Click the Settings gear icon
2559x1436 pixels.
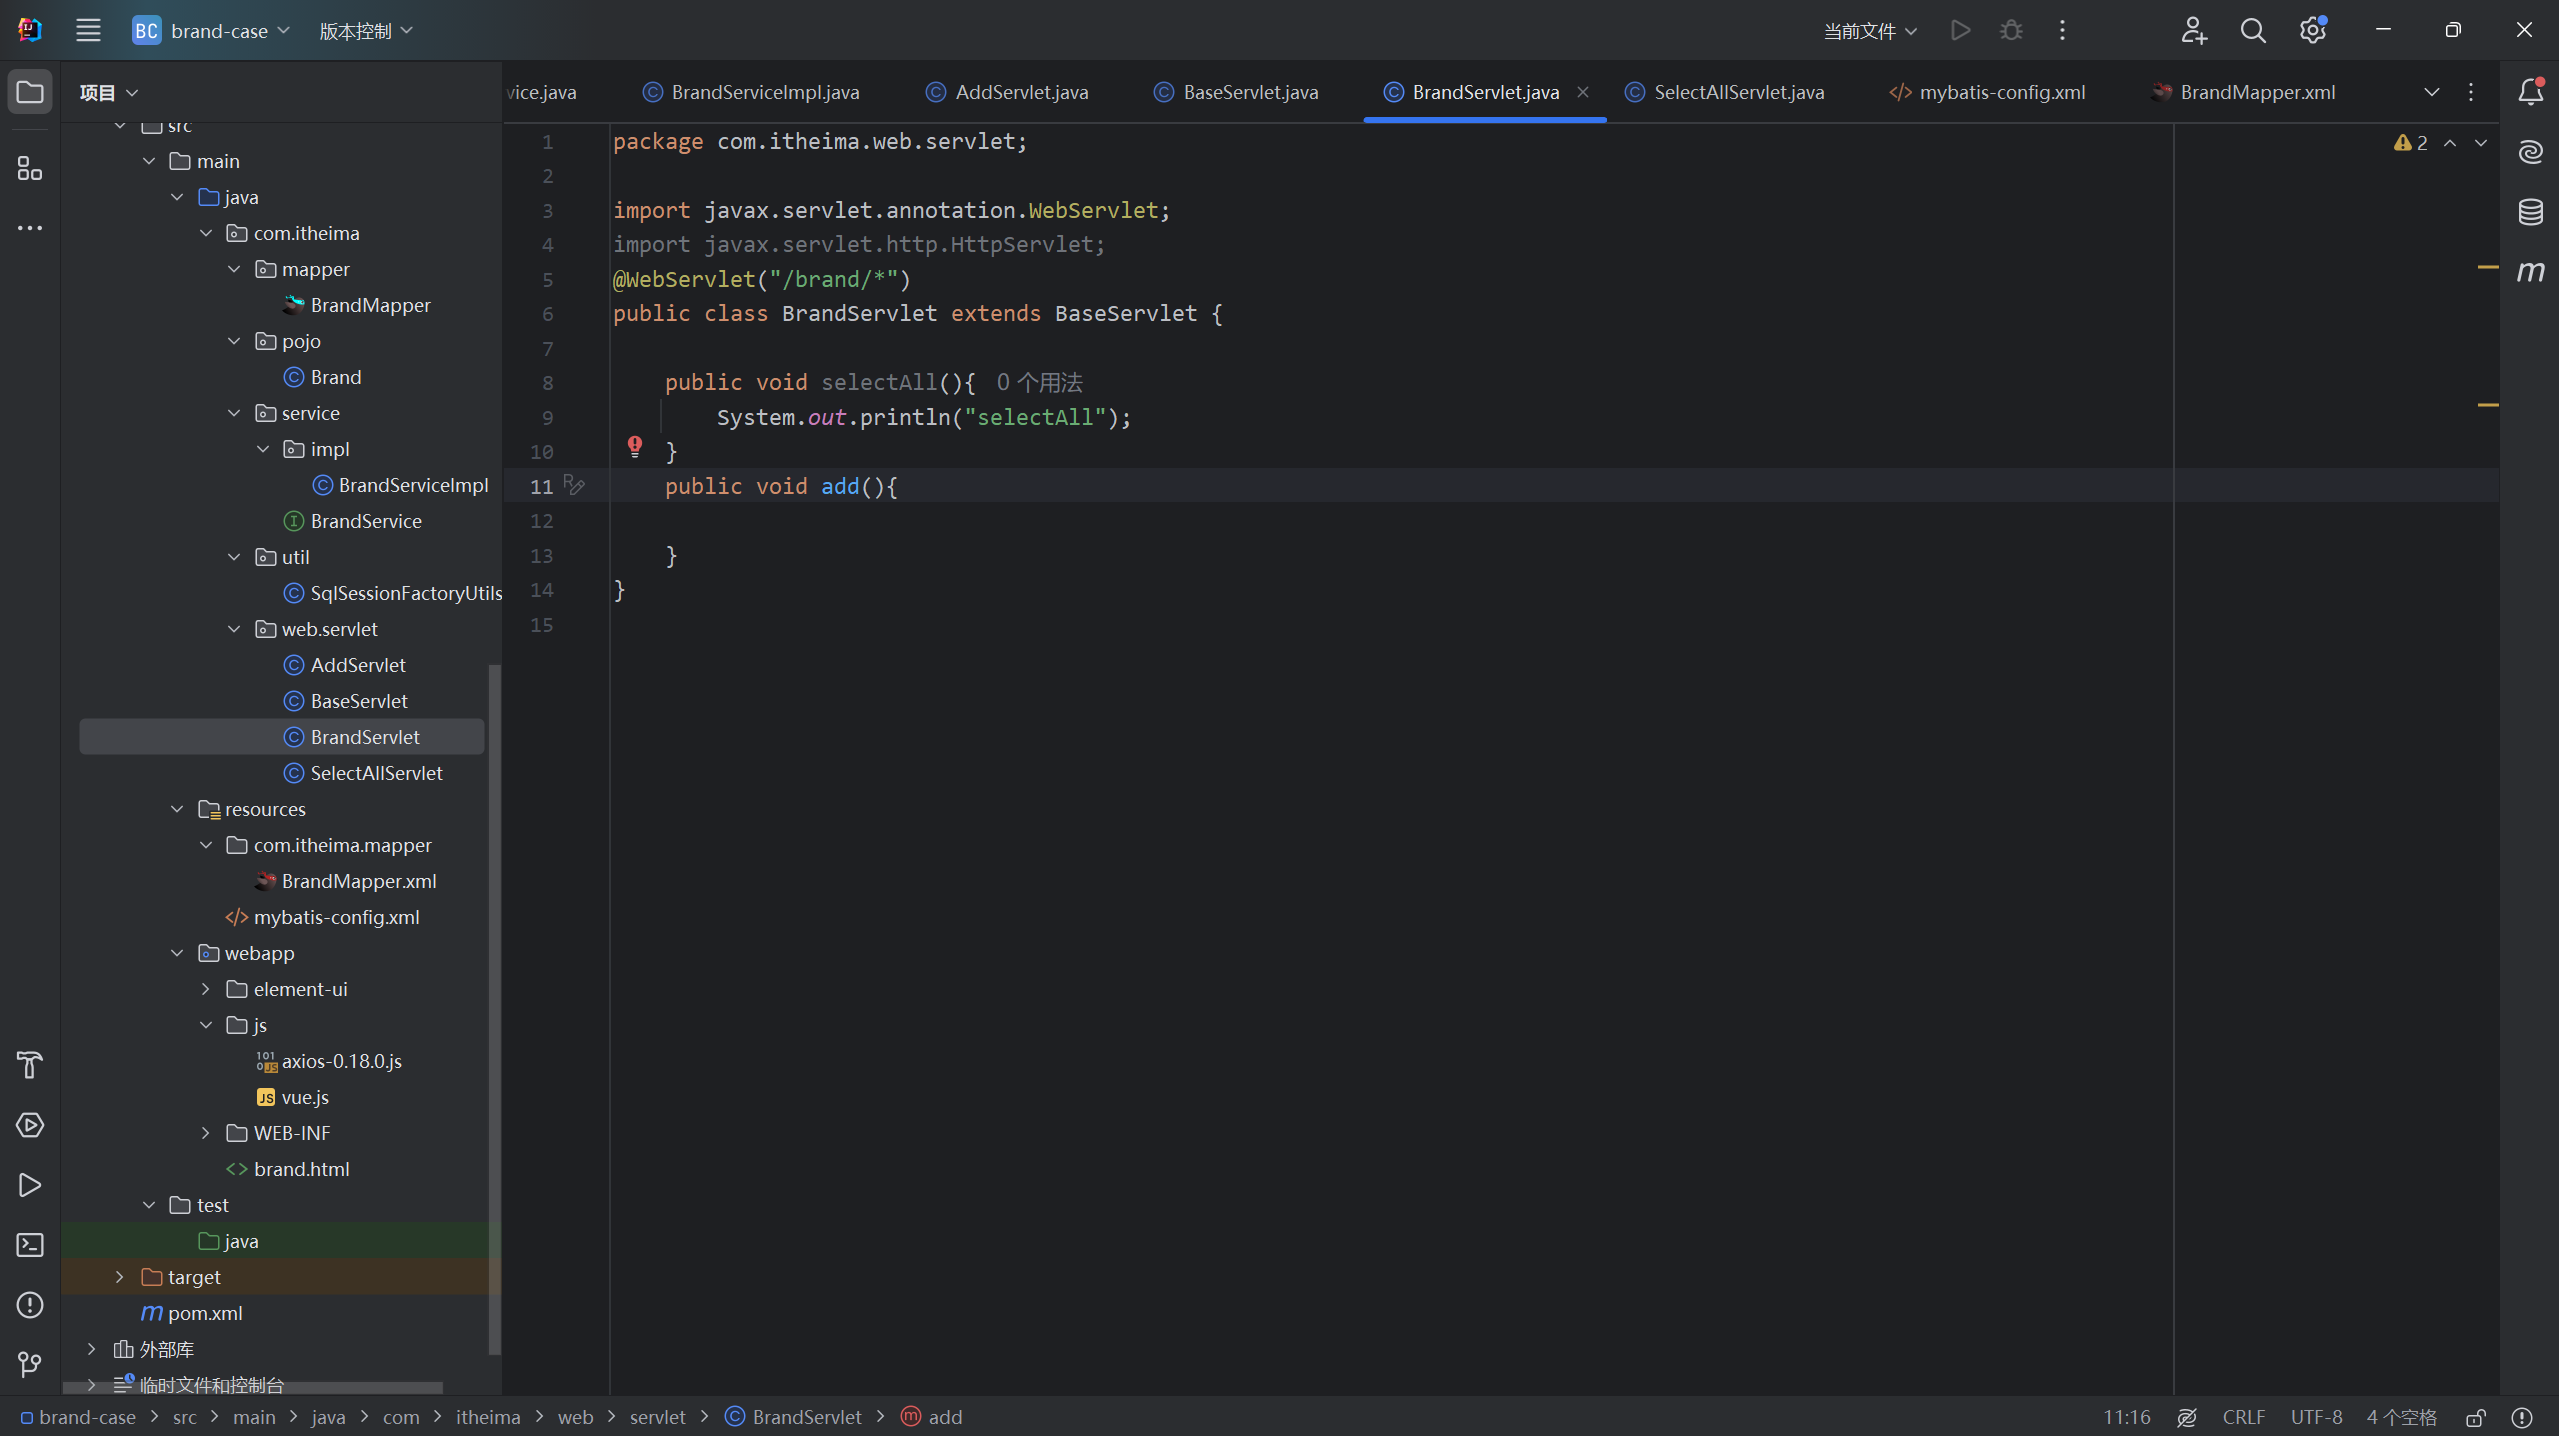[2315, 30]
